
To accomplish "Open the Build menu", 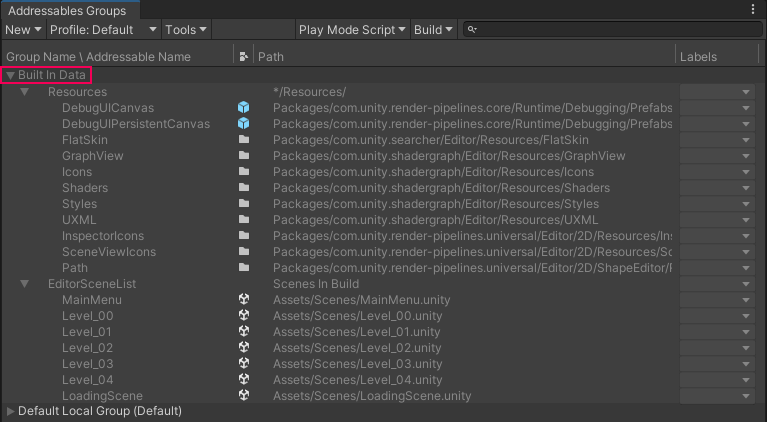I will [x=433, y=30].
